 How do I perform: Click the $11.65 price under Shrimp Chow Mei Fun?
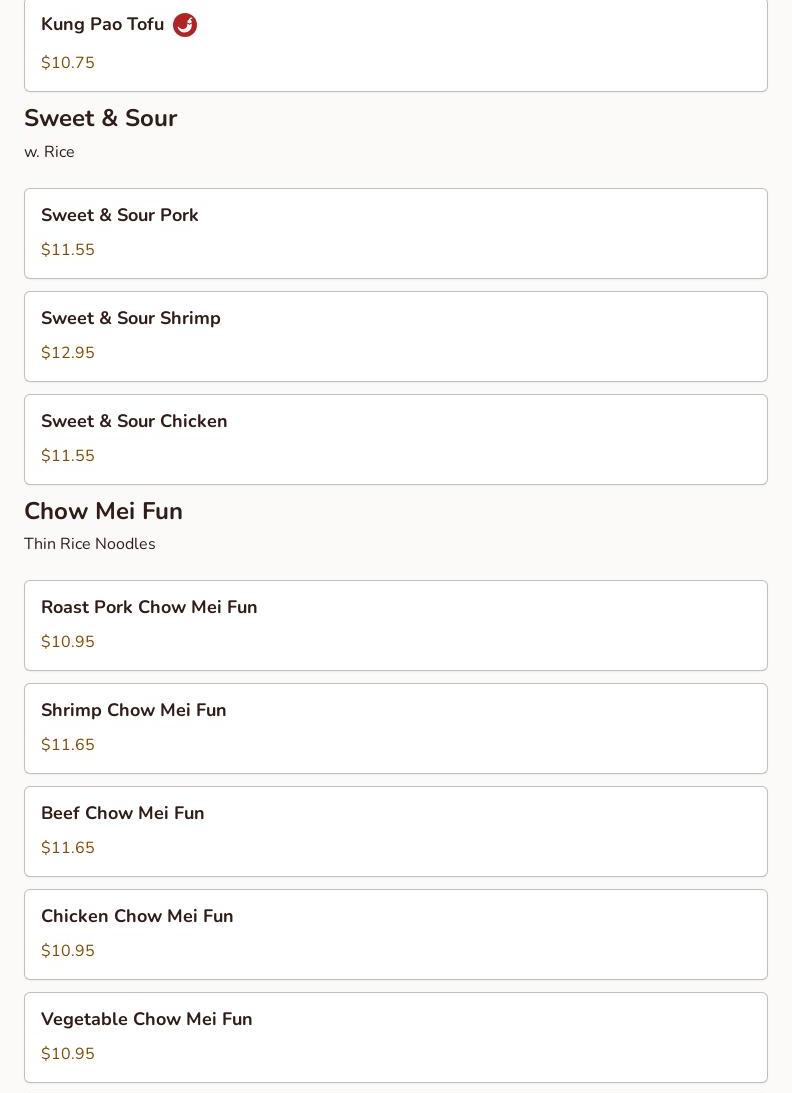(x=68, y=744)
